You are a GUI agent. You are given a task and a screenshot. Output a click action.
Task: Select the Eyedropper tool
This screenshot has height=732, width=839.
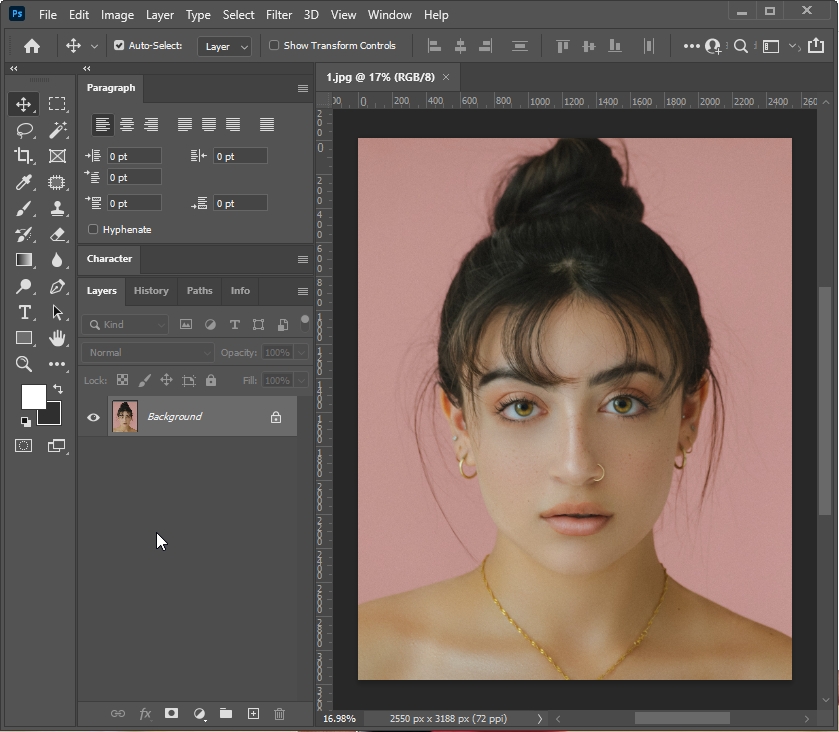click(24, 182)
